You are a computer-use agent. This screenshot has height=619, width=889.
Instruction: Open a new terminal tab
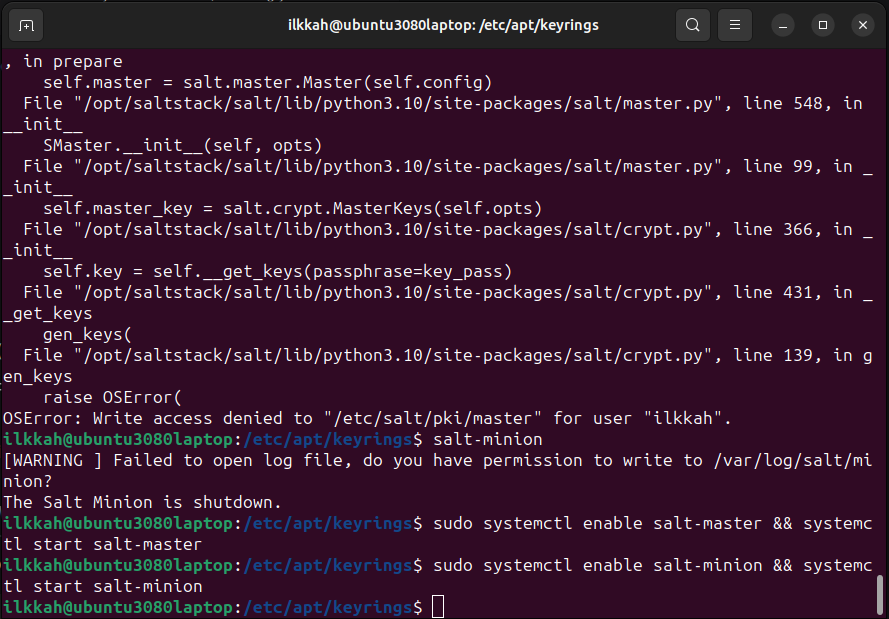tap(26, 24)
